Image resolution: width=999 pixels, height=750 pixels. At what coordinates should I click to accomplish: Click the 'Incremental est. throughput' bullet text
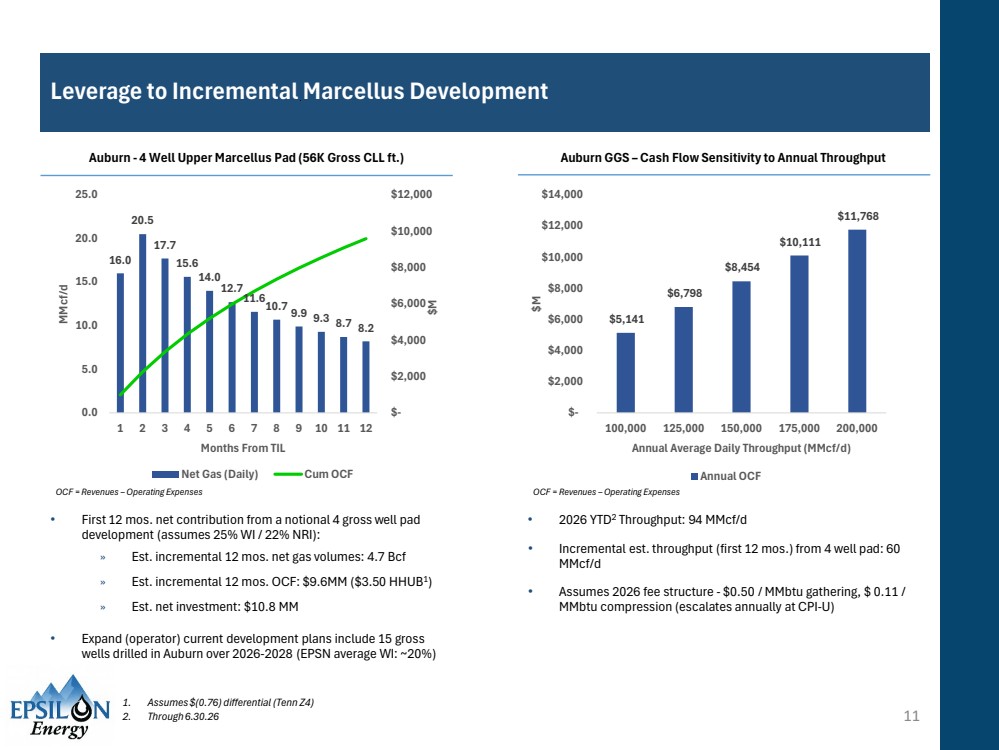tap(729, 556)
